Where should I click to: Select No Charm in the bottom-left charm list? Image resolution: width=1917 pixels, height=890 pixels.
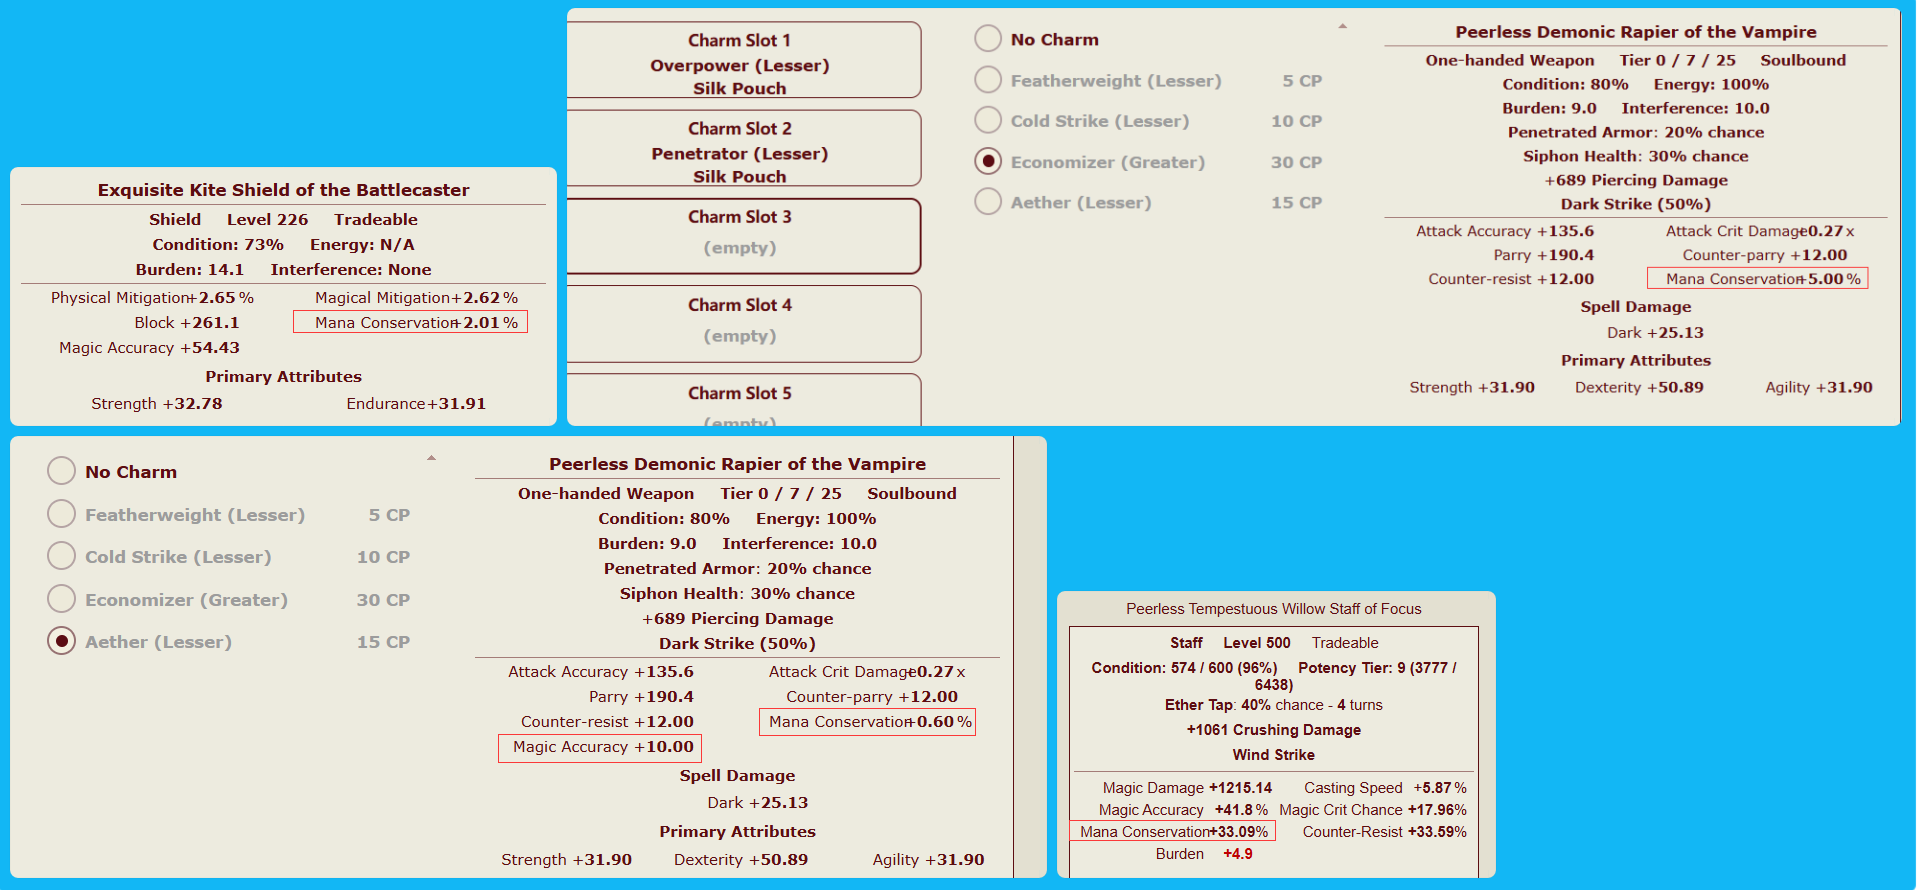pyautogui.click(x=62, y=471)
